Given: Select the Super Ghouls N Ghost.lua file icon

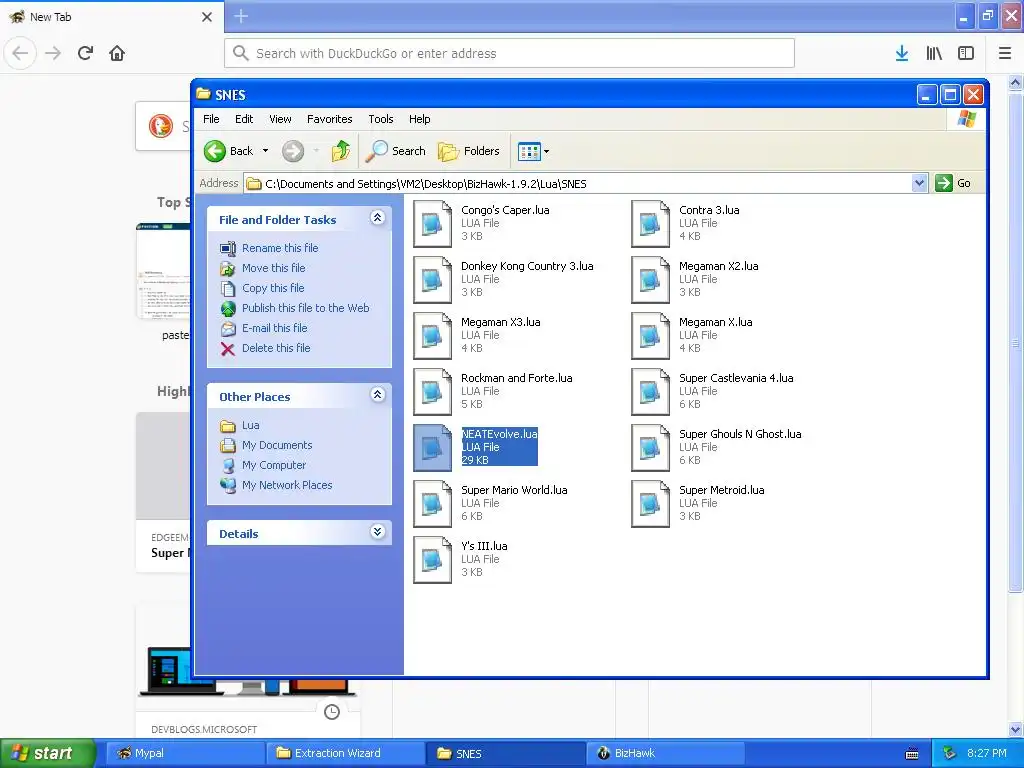Looking at the screenshot, I should pos(650,448).
